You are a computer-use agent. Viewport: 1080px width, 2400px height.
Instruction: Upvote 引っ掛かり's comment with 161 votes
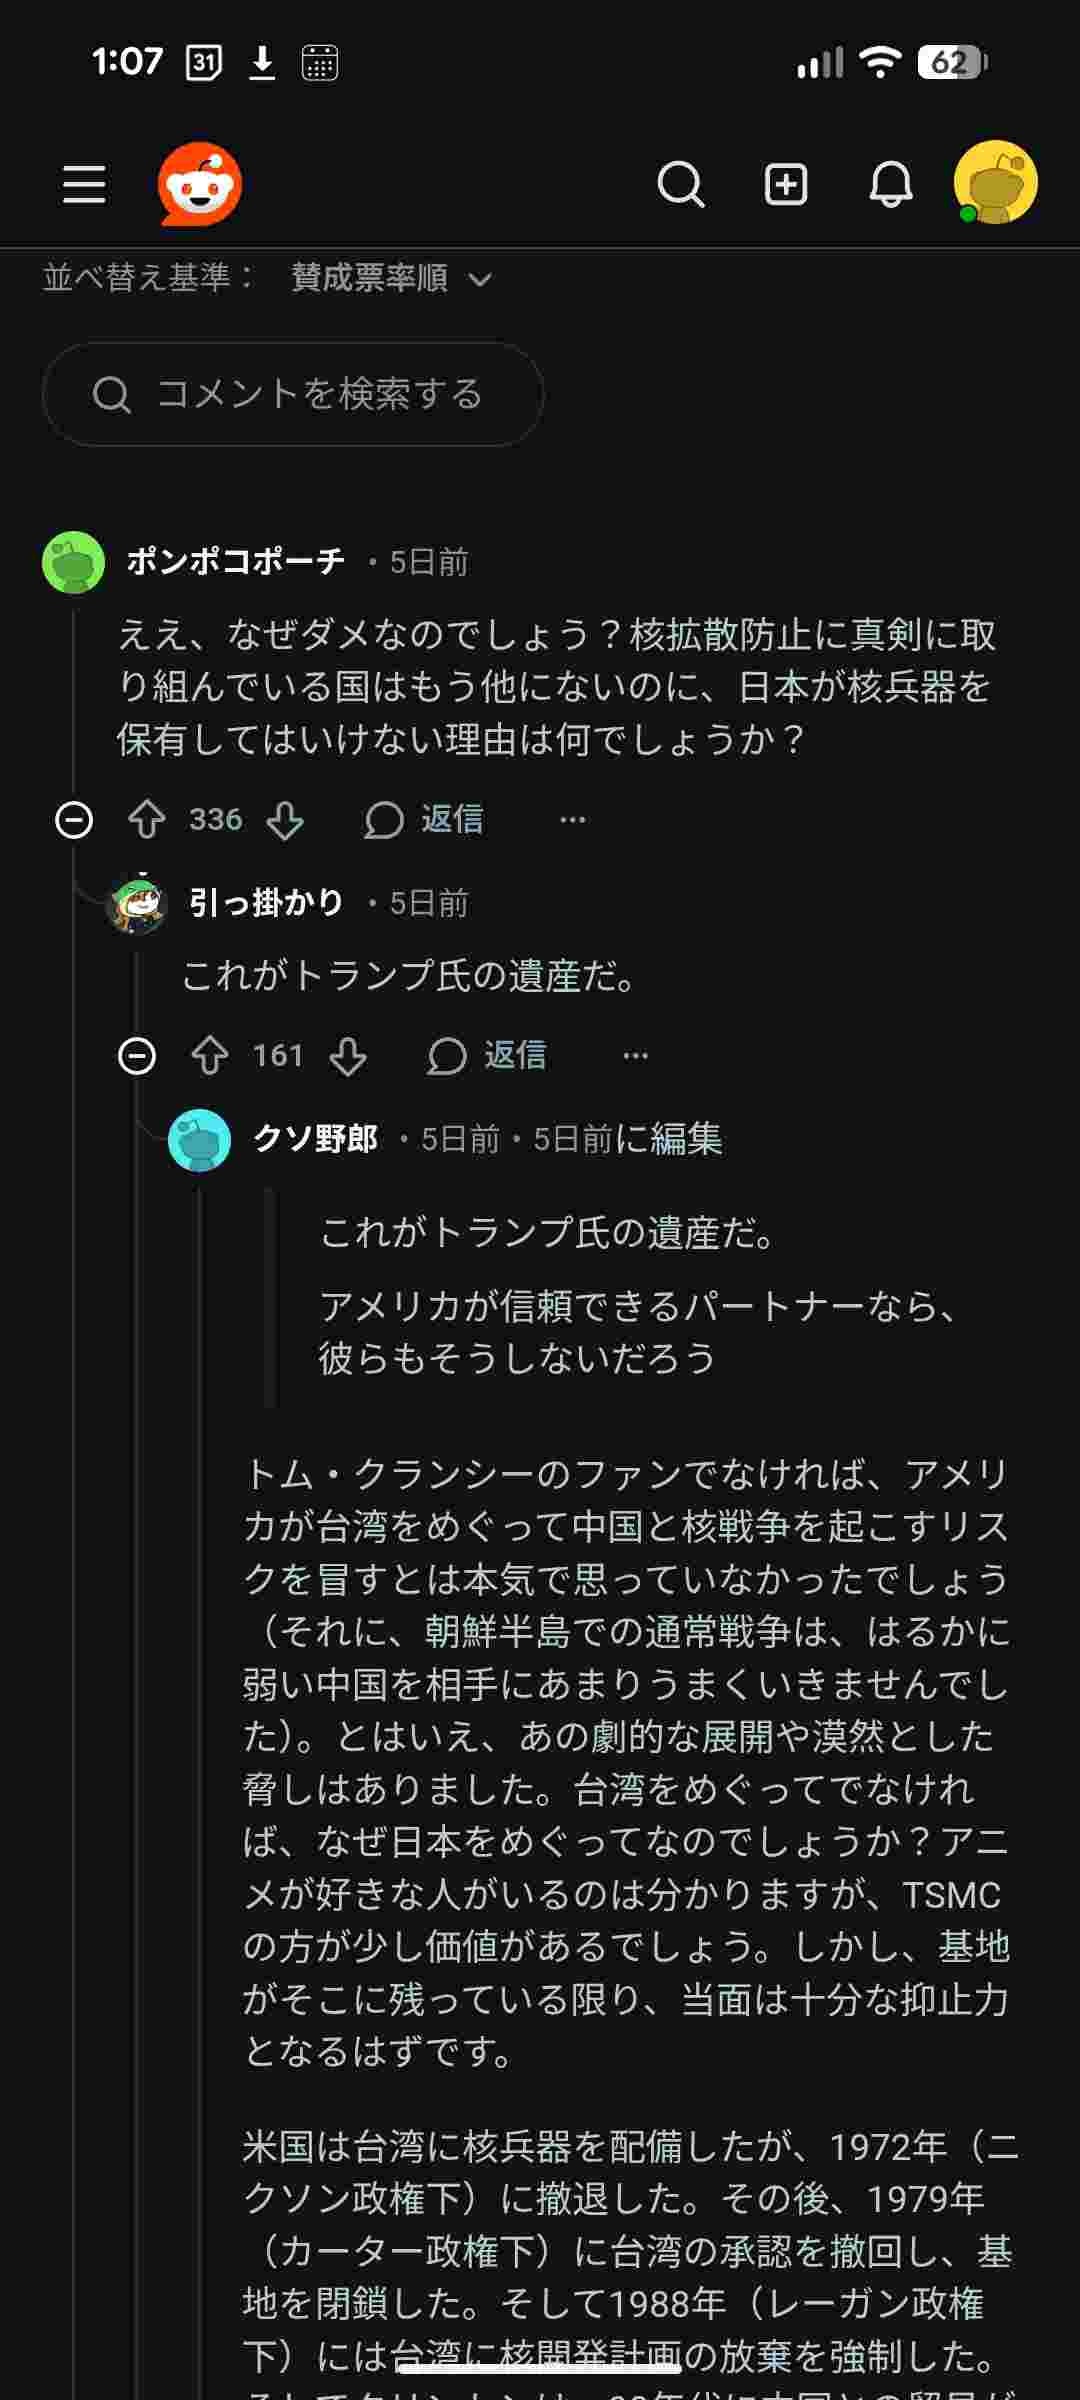point(210,1056)
